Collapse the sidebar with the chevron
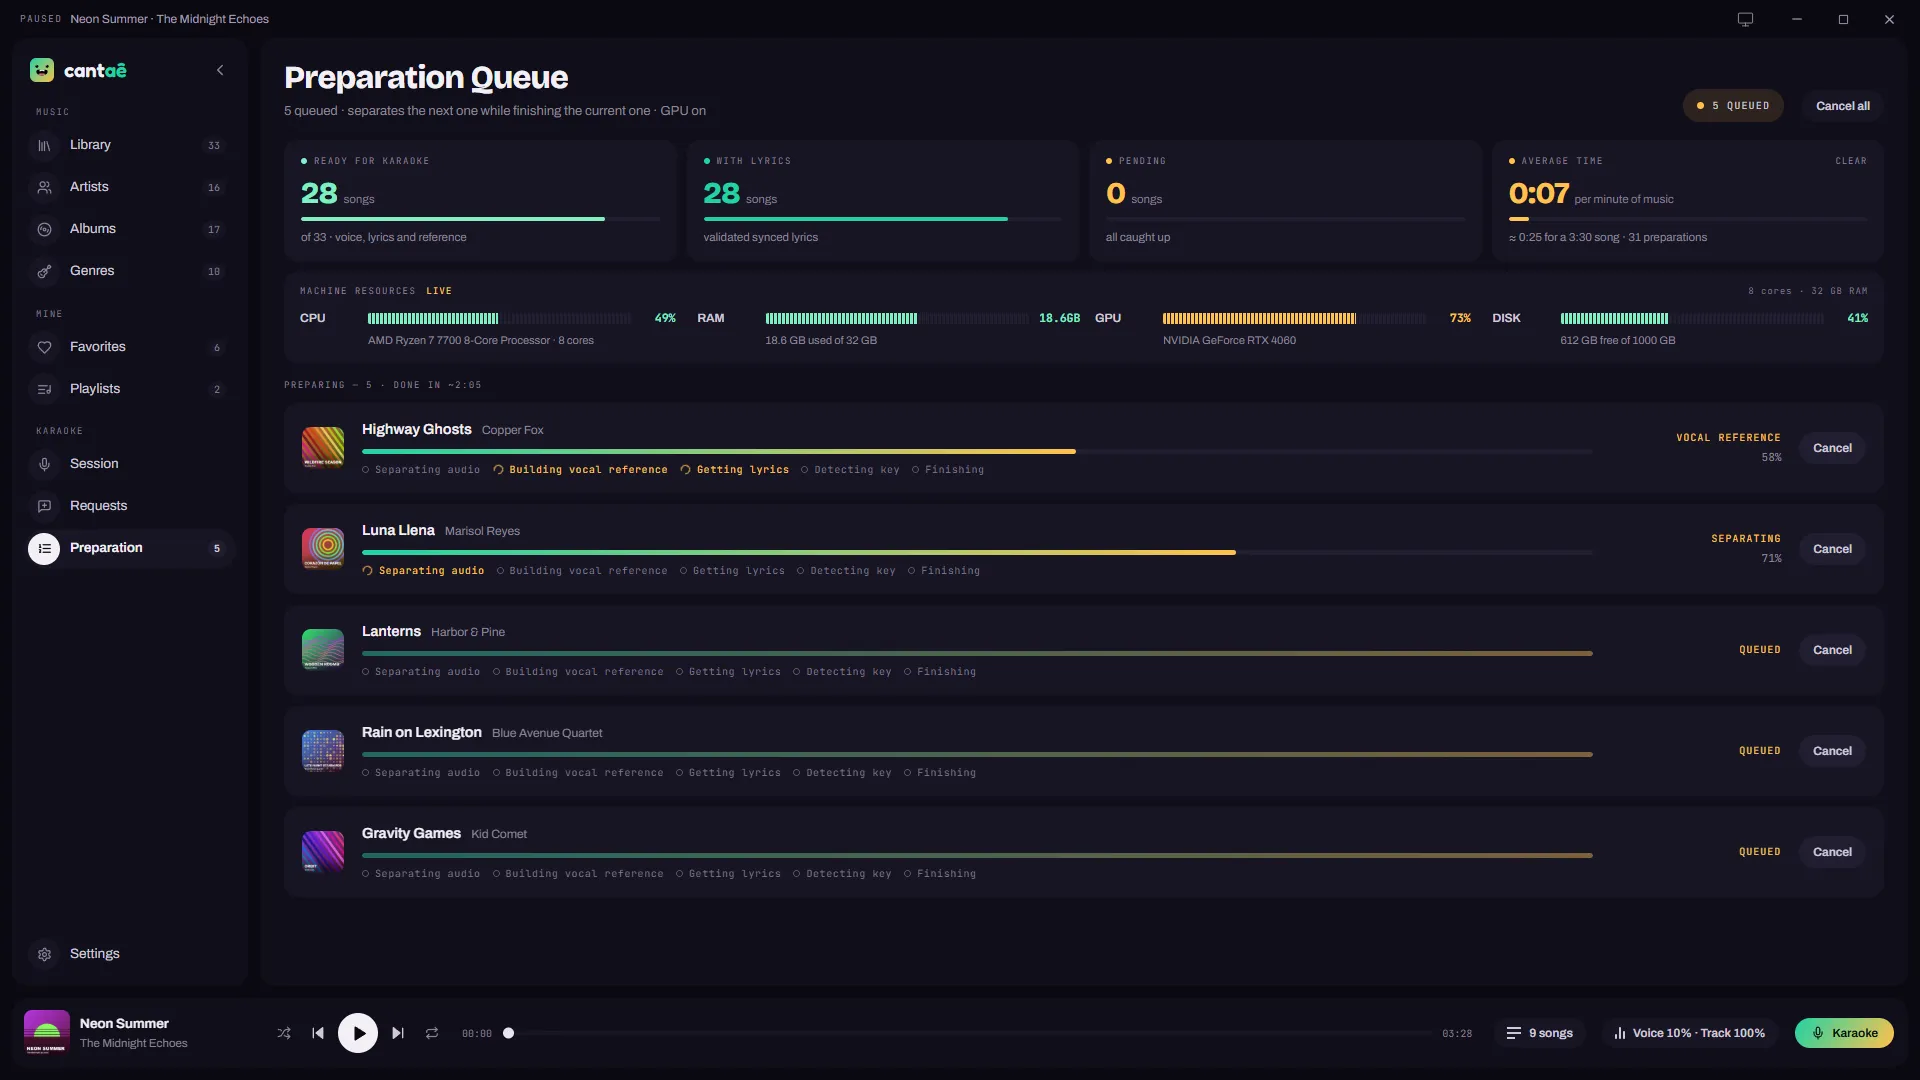The width and height of the screenshot is (1920, 1080). click(x=220, y=70)
